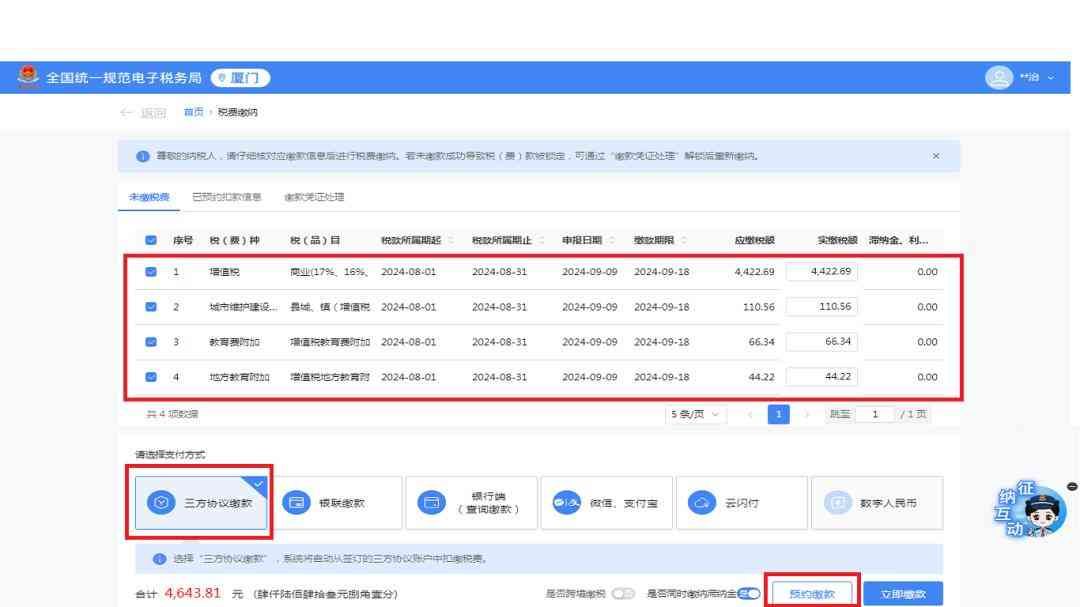The height and width of the screenshot is (607, 1080).
Task: Turn off the 是否同时缴纳滞纳金 switch
Action: click(x=749, y=594)
